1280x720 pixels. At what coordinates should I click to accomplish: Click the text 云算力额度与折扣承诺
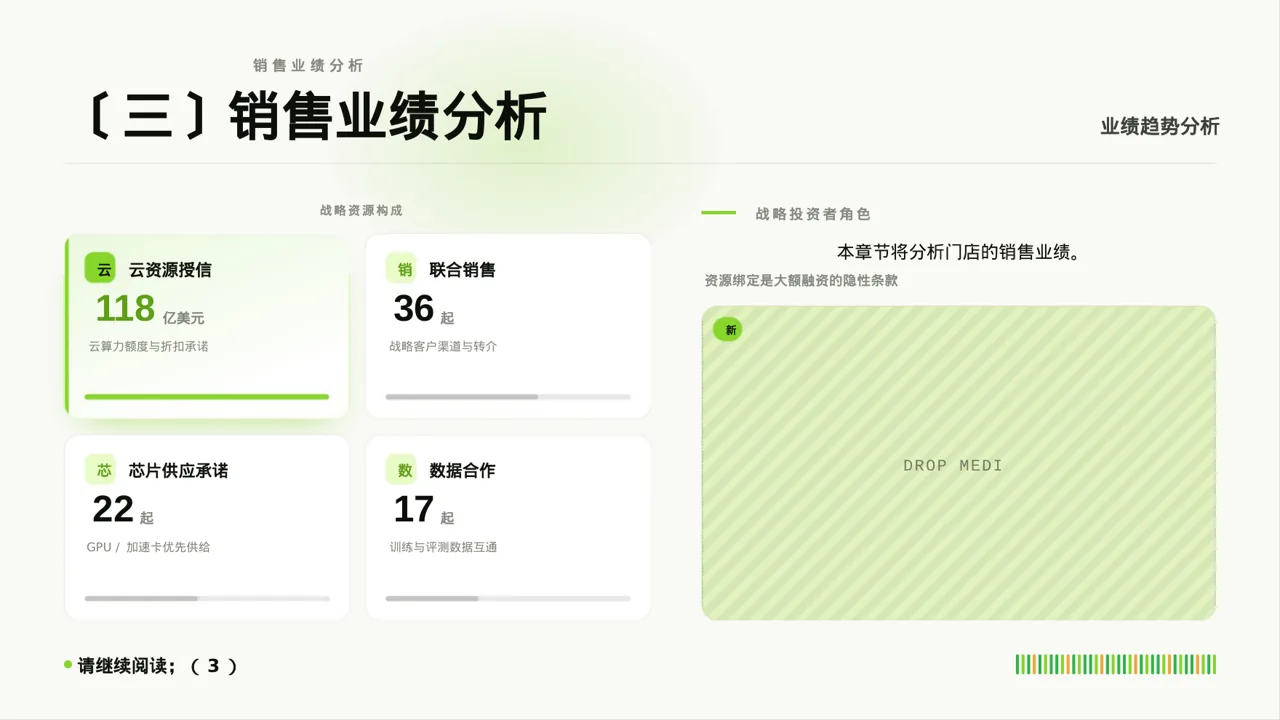tap(148, 347)
